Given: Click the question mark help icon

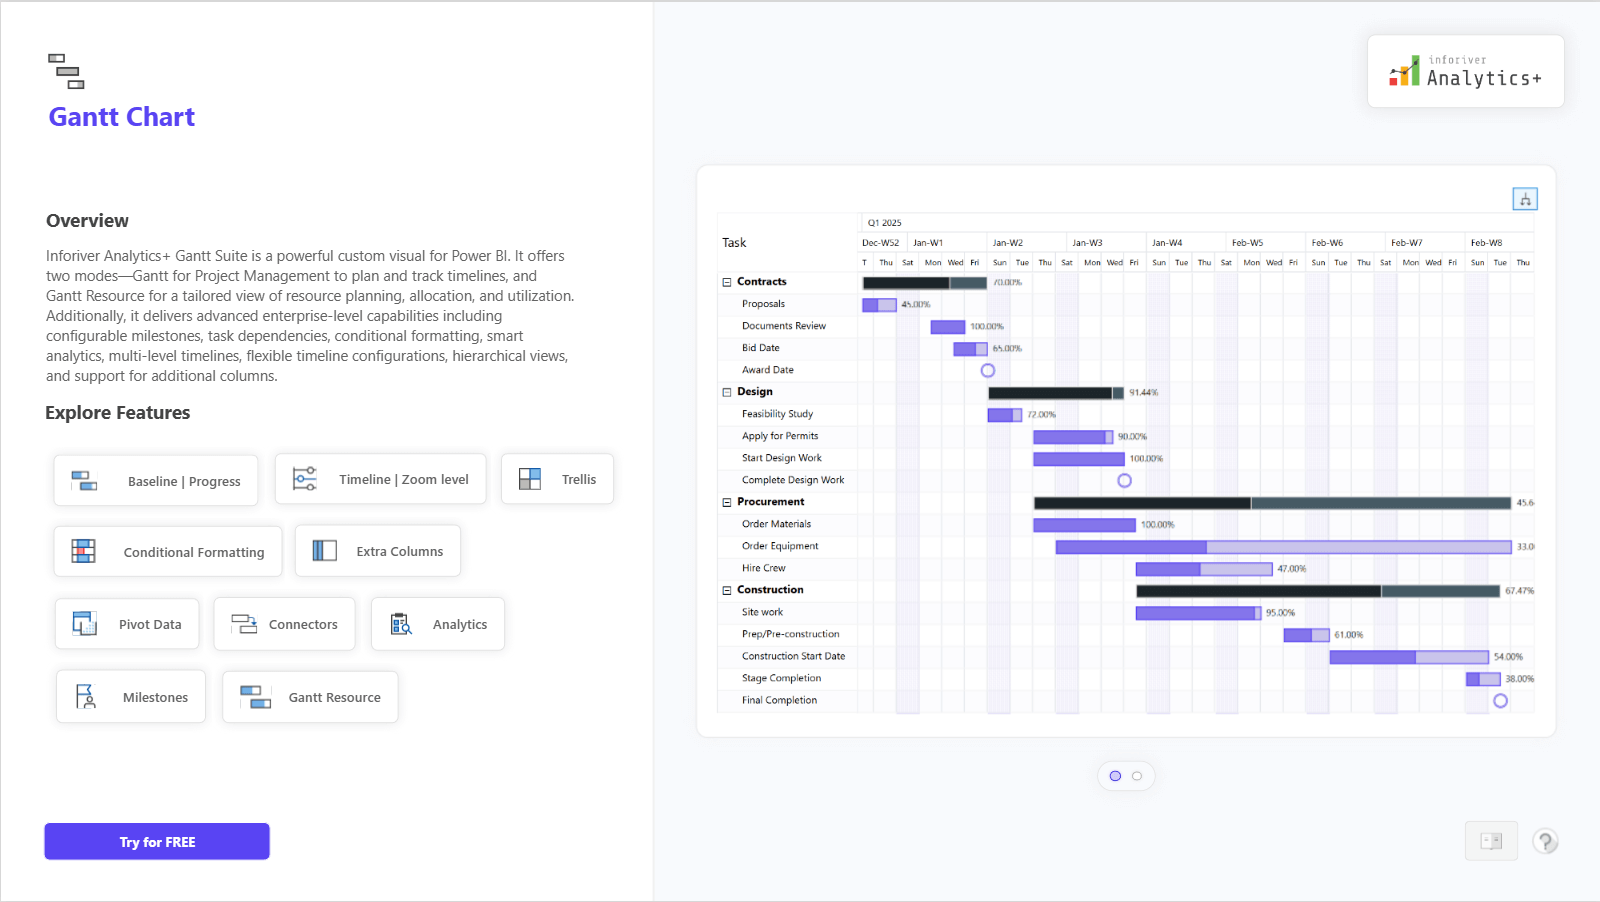Looking at the screenshot, I should point(1545,842).
